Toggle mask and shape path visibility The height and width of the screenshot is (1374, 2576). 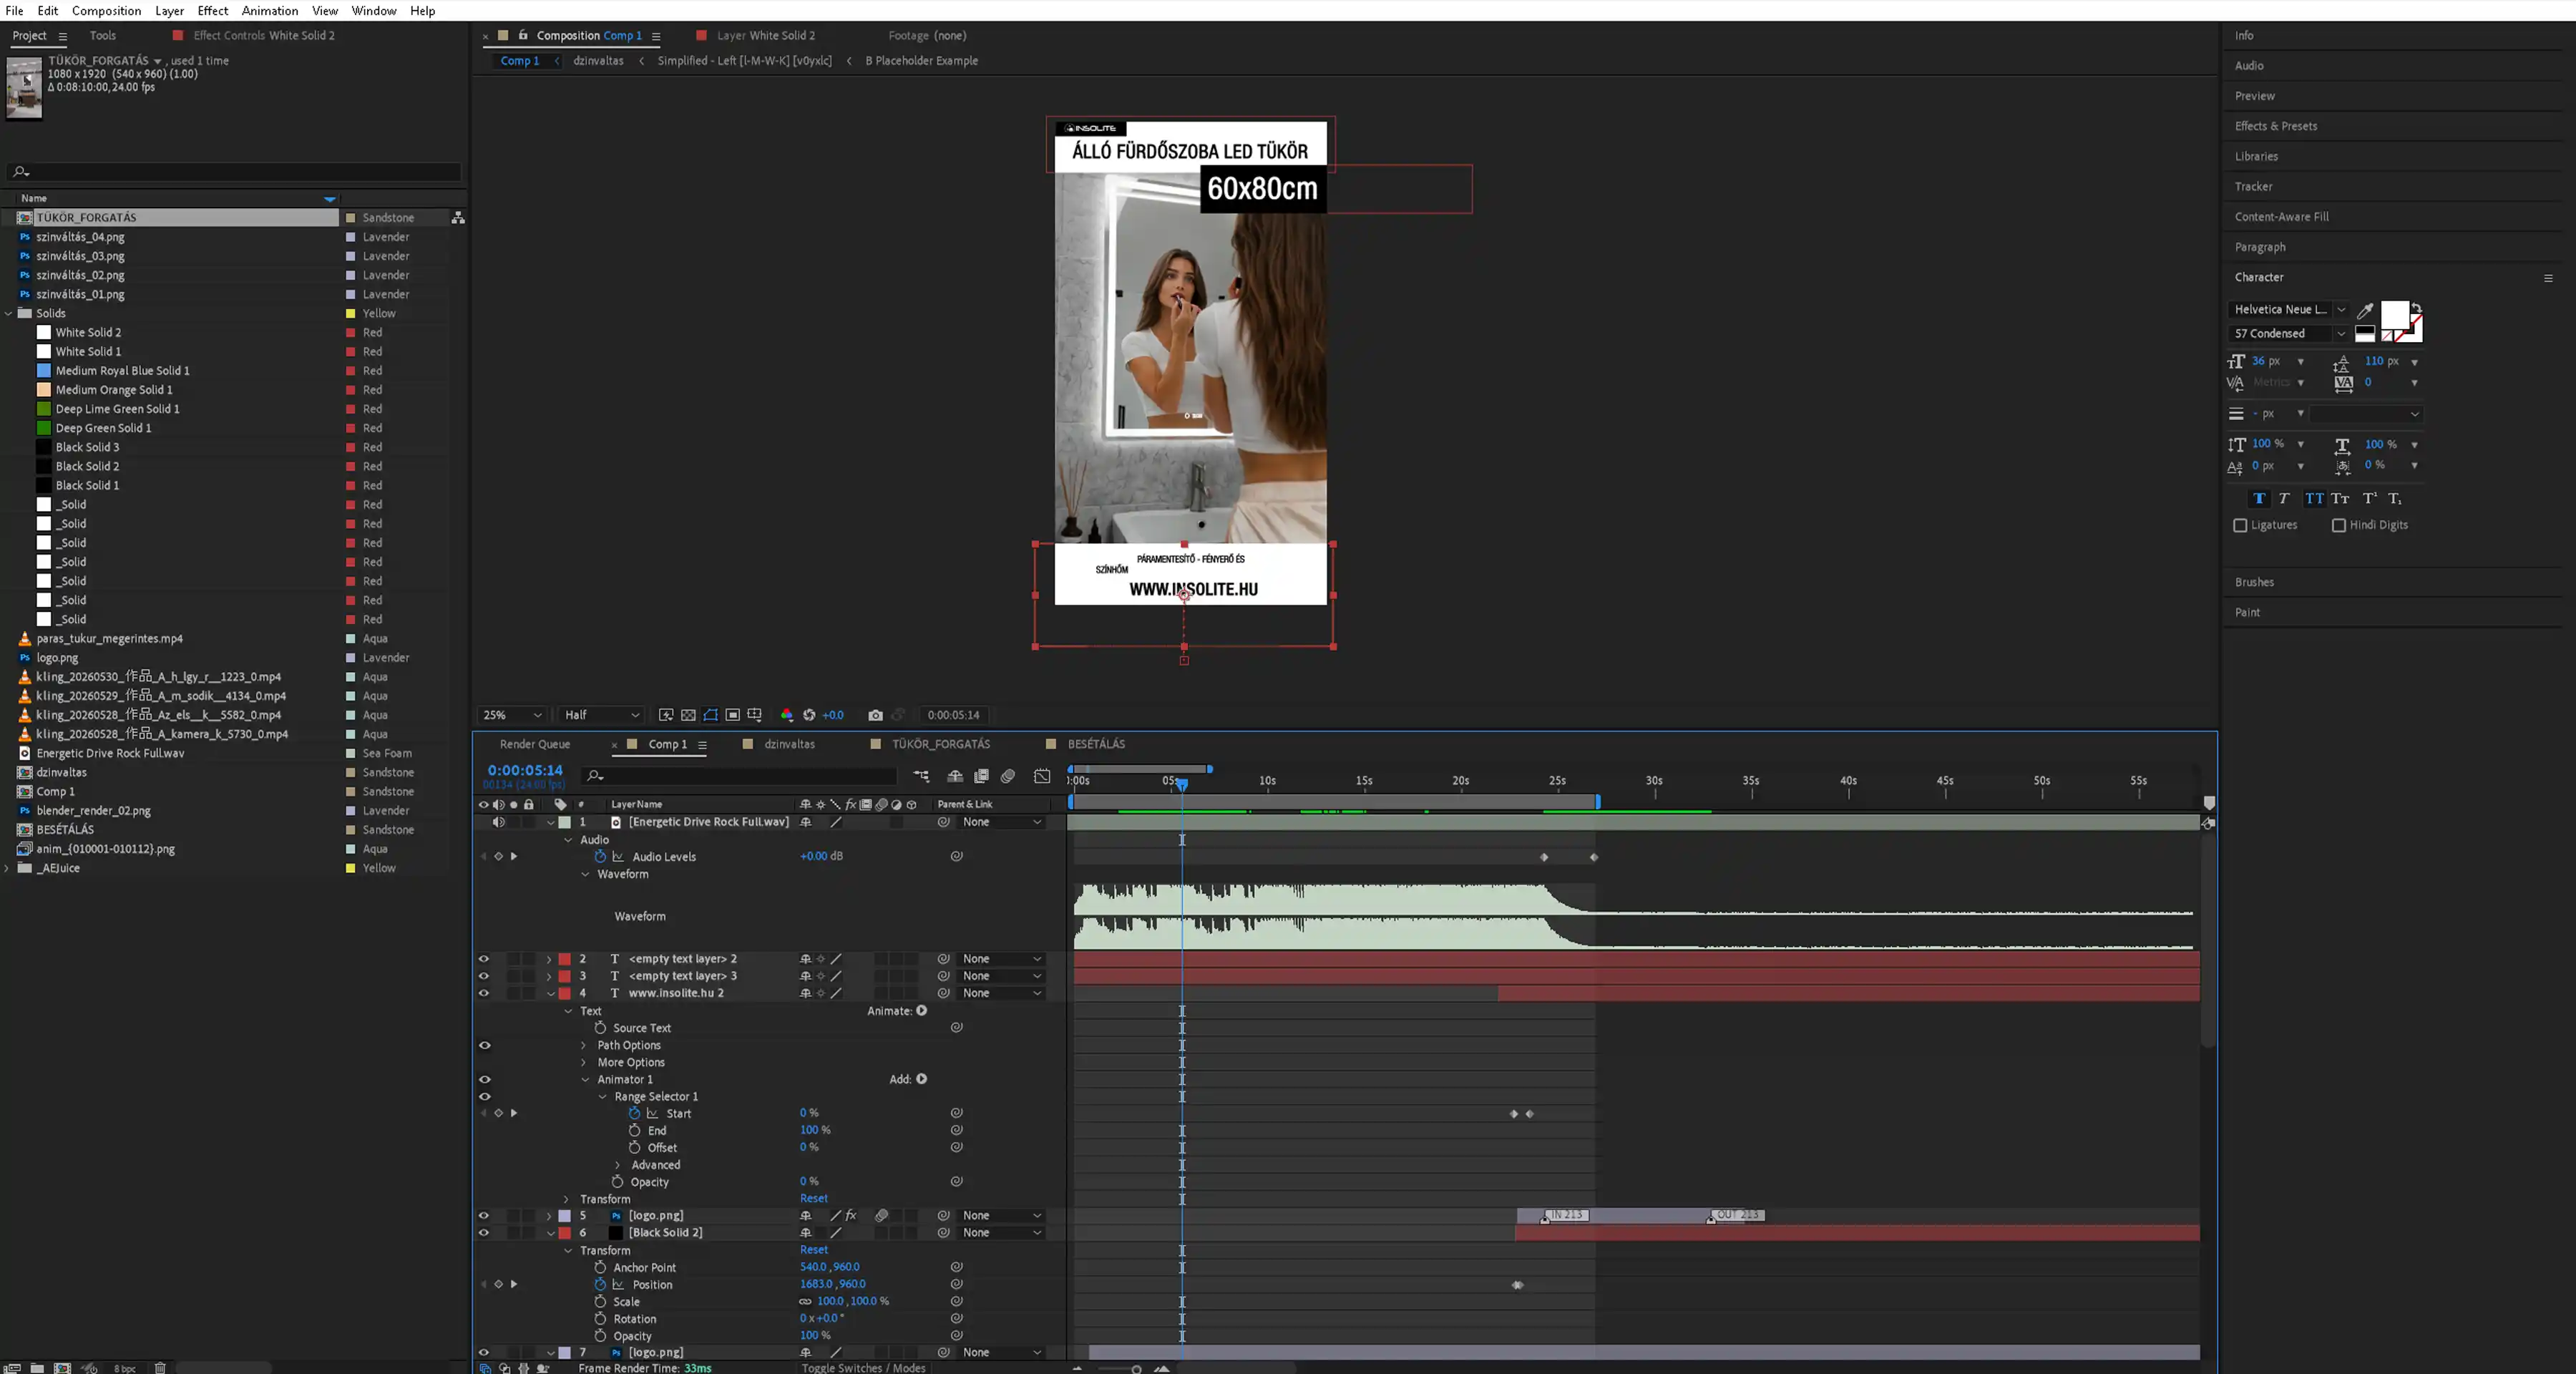710,715
